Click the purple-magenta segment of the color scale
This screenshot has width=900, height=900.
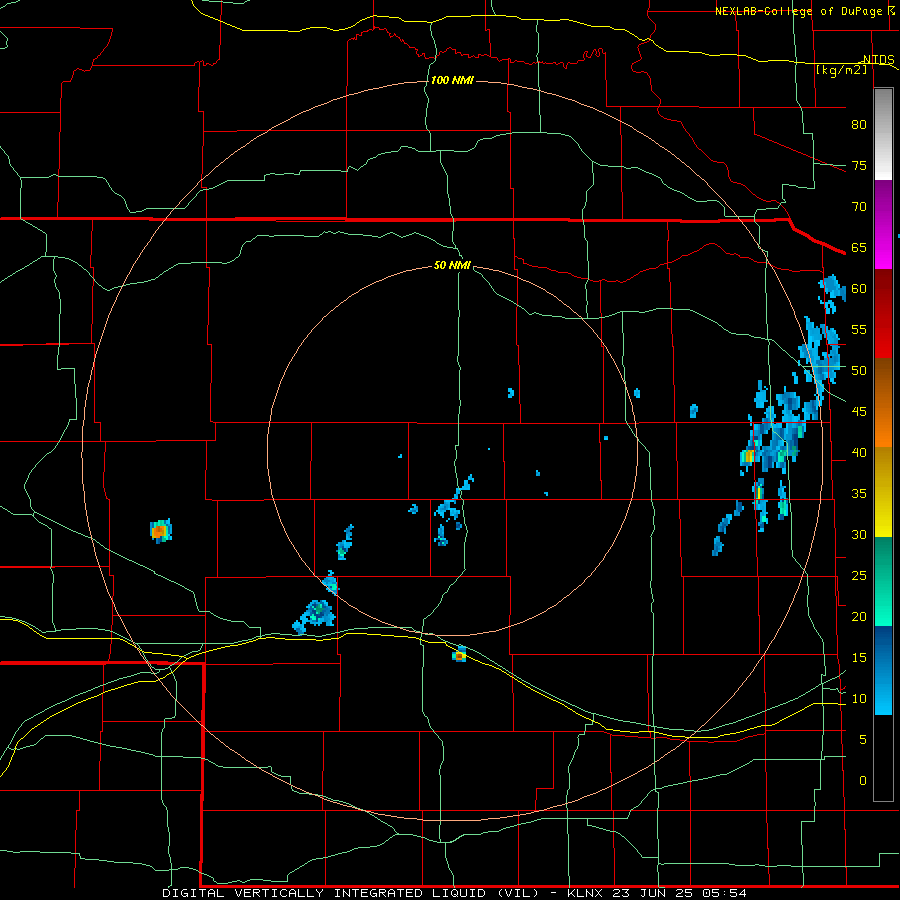883,225
